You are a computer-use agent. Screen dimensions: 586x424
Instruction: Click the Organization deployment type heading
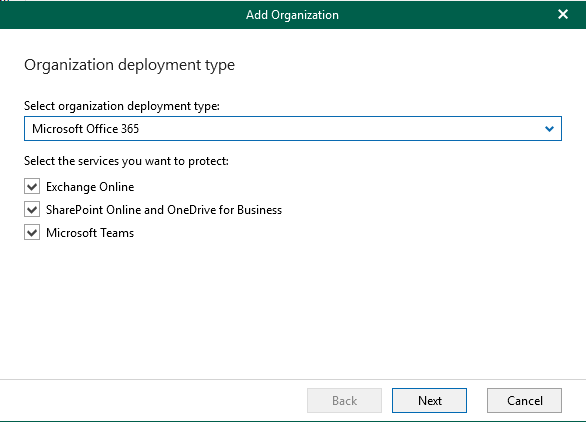129,65
